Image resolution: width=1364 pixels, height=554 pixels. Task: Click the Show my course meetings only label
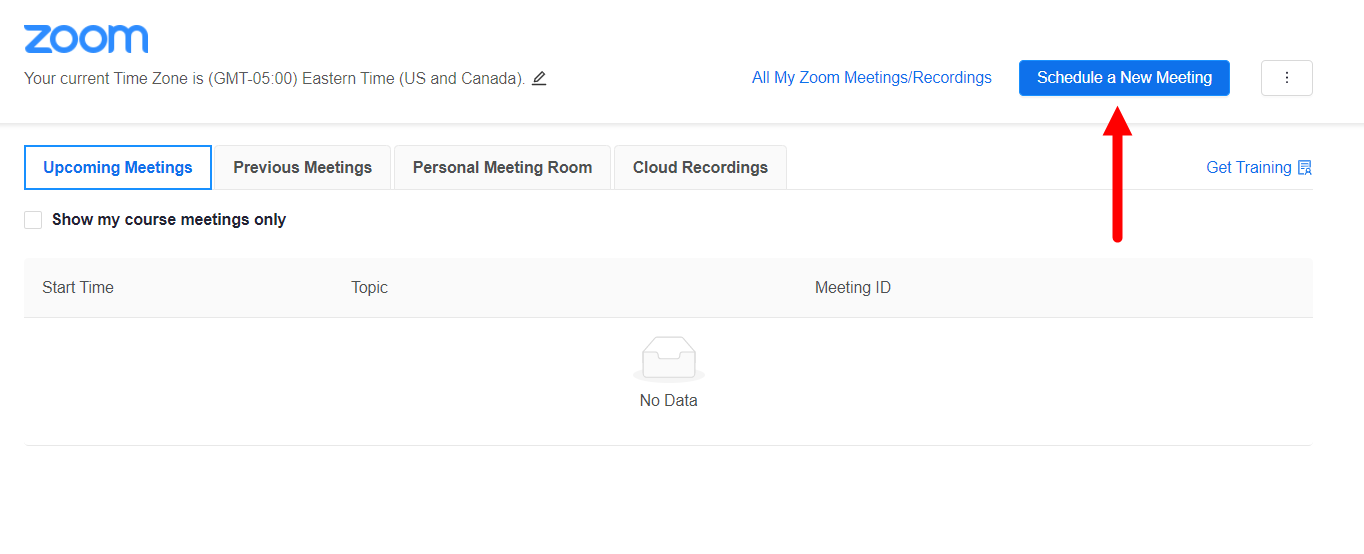tap(169, 220)
